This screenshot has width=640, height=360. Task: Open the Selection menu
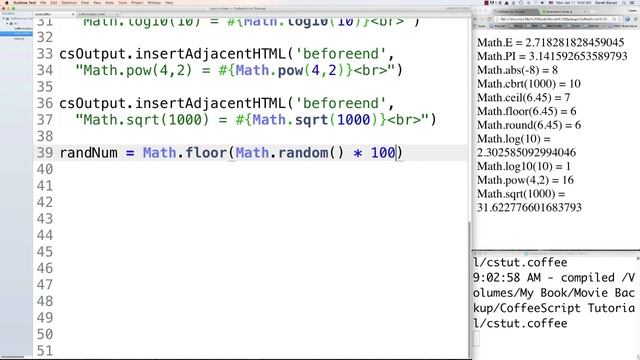pos(69,3)
